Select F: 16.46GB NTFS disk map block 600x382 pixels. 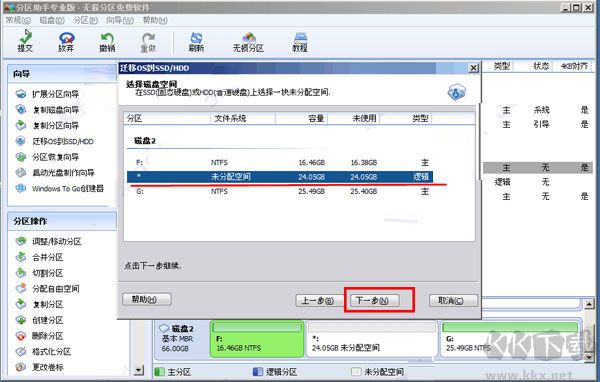pyautogui.click(x=257, y=339)
